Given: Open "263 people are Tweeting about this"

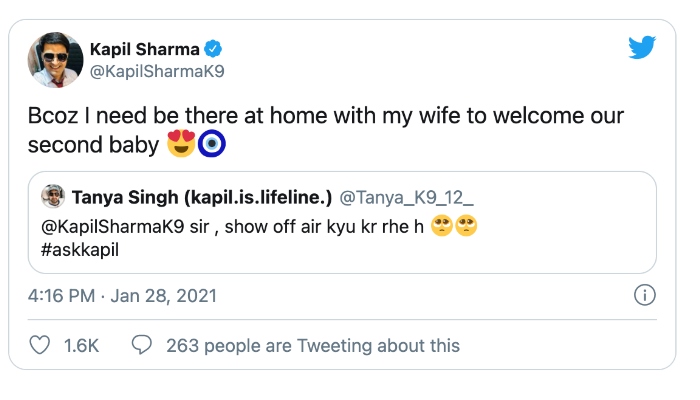Looking at the screenshot, I should click(x=312, y=345).
